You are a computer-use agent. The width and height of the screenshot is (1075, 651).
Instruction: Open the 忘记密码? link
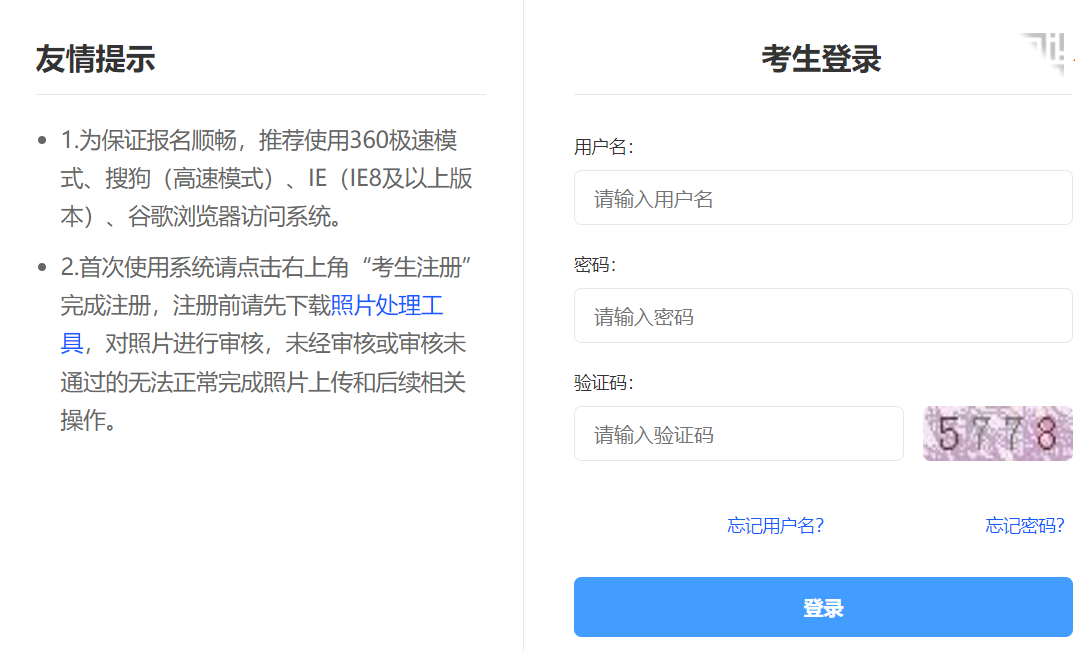1024,526
